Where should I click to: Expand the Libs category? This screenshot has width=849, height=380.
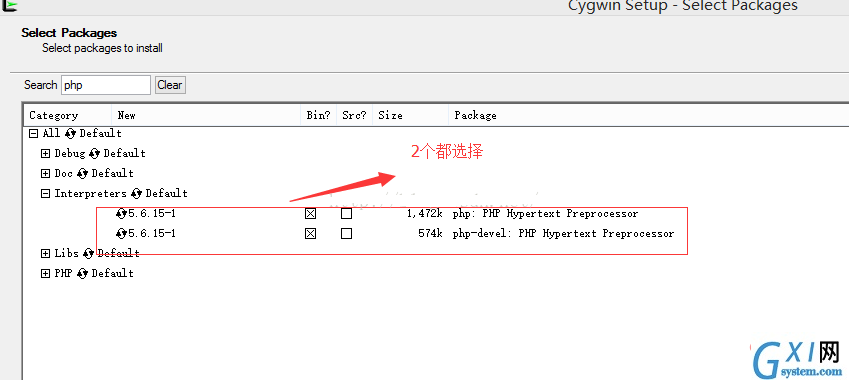click(x=45, y=253)
